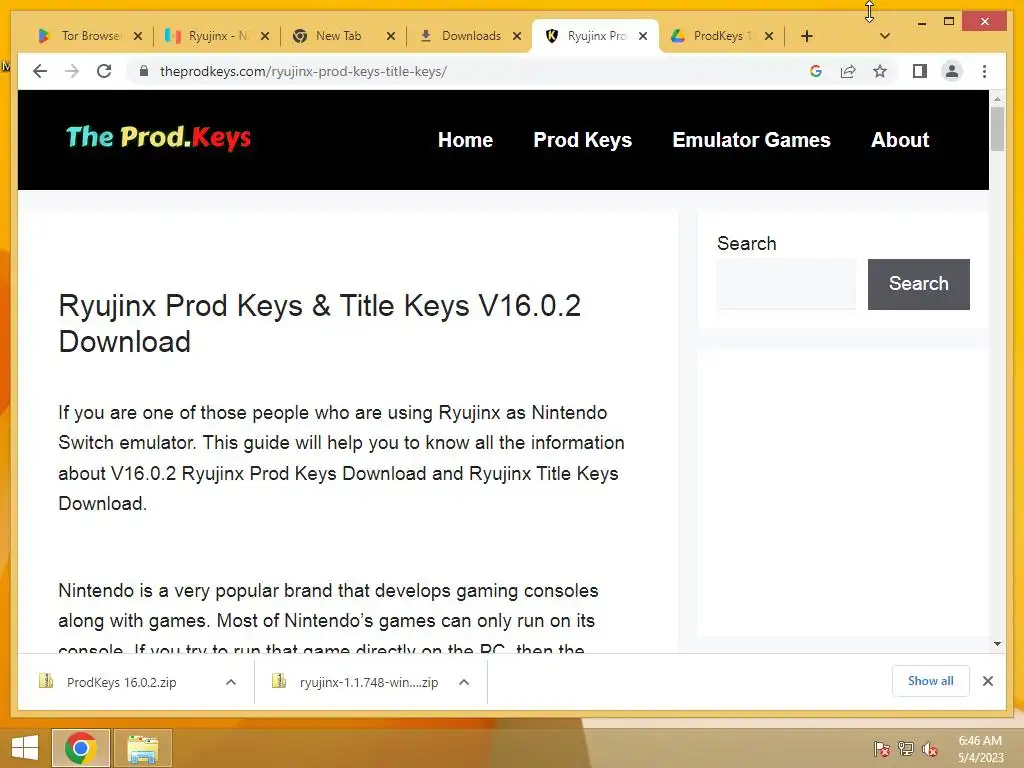The height and width of the screenshot is (768, 1024).
Task: Click the sidebar search input field
Action: [x=786, y=284]
